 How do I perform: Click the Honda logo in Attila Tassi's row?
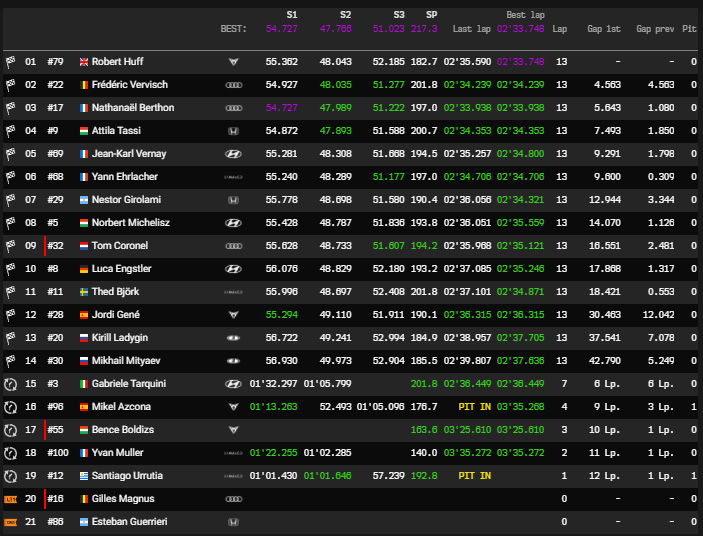(x=234, y=131)
